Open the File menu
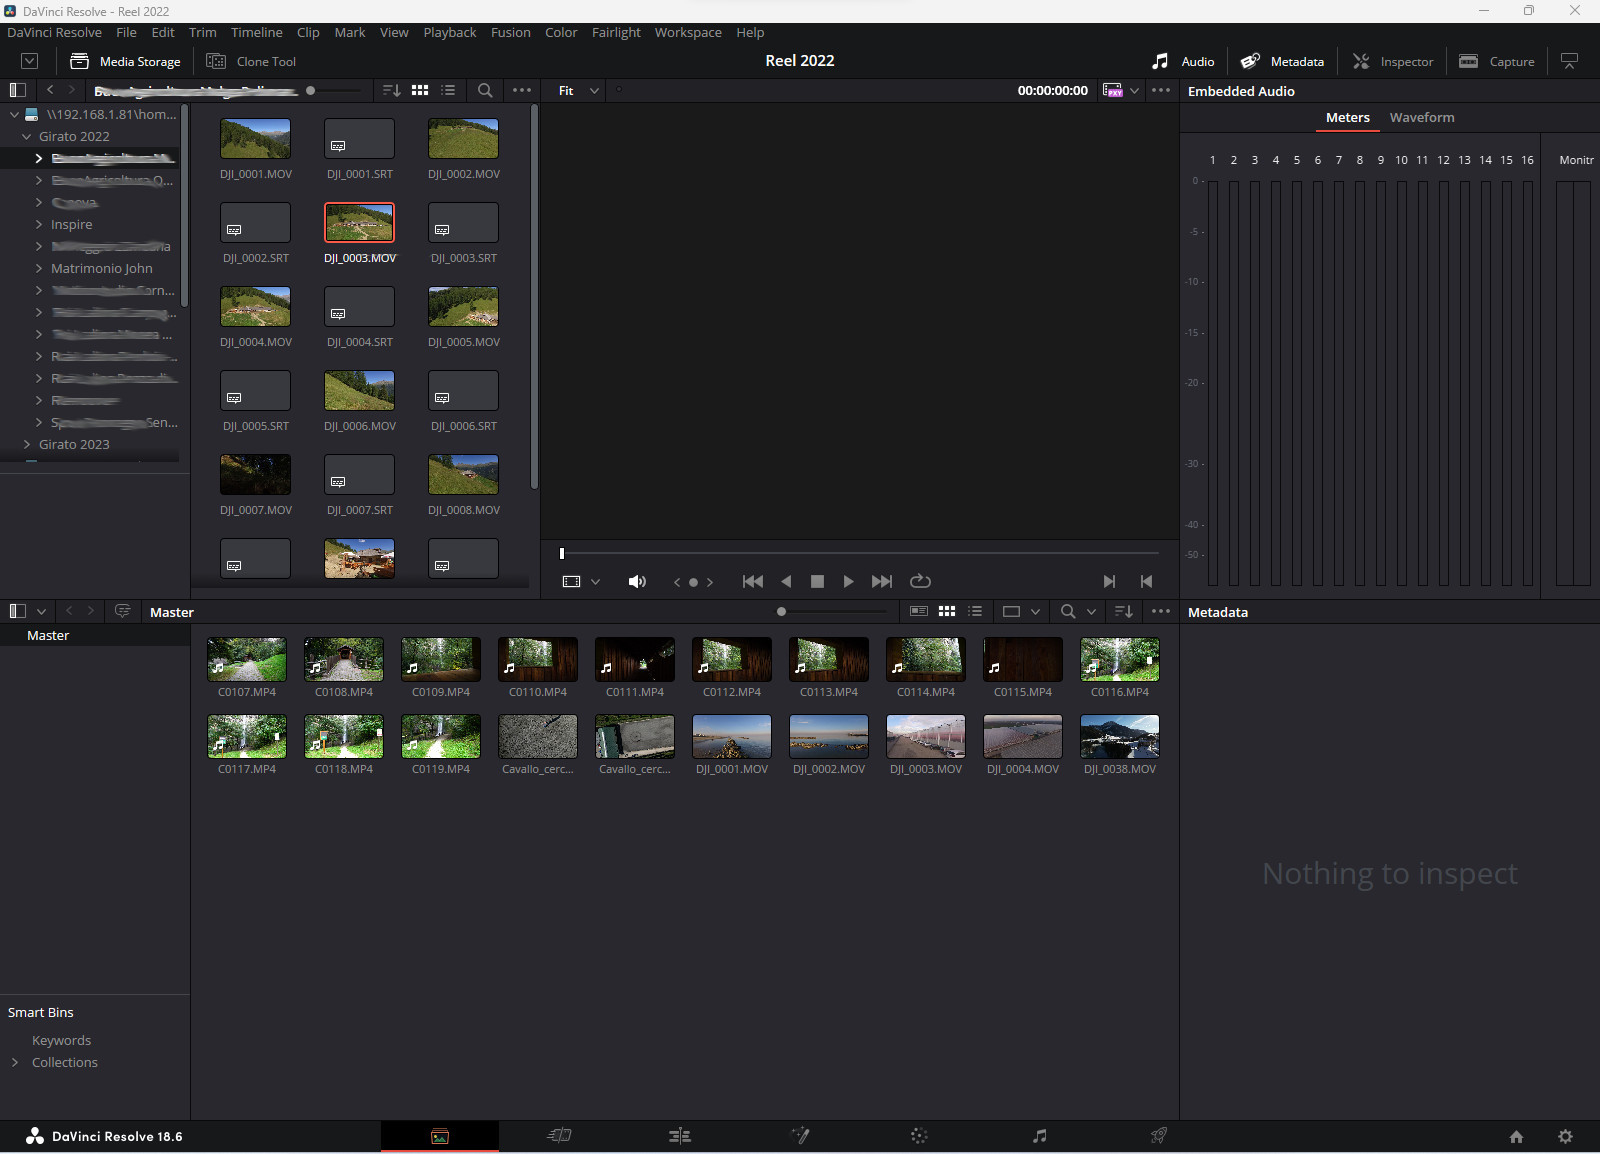 [x=126, y=32]
